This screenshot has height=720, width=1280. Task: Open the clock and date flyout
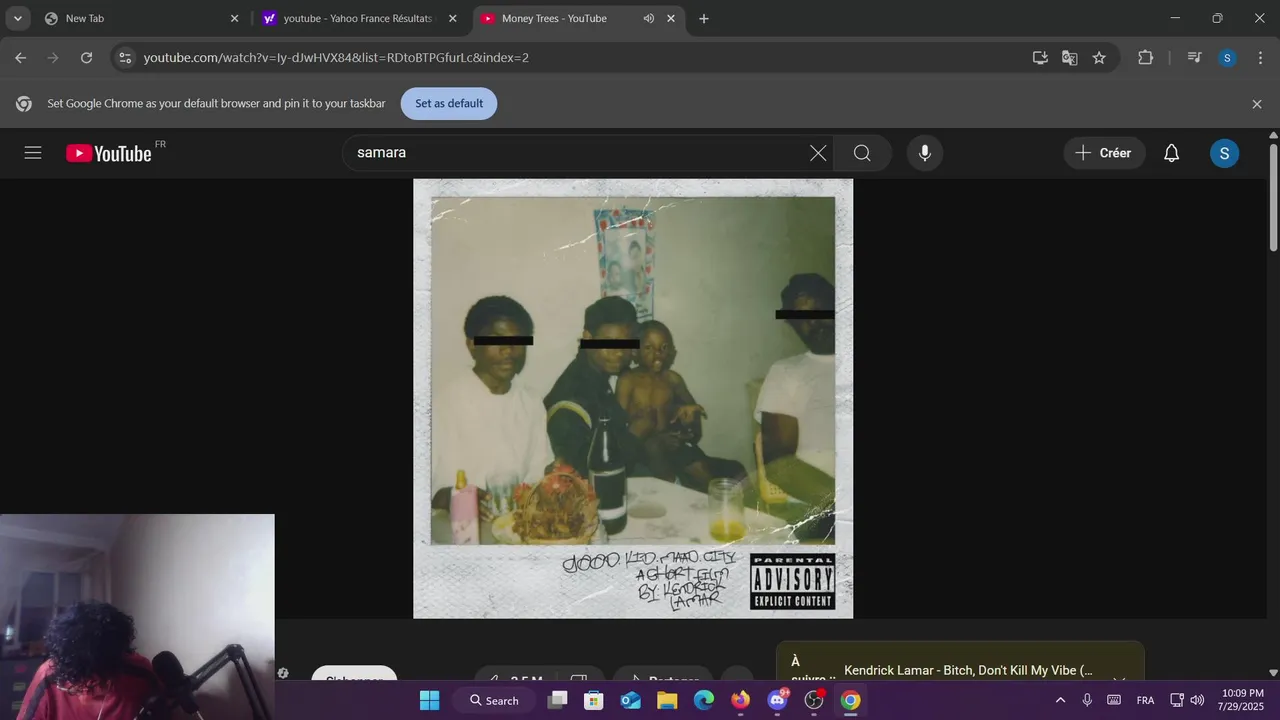[x=1242, y=700]
